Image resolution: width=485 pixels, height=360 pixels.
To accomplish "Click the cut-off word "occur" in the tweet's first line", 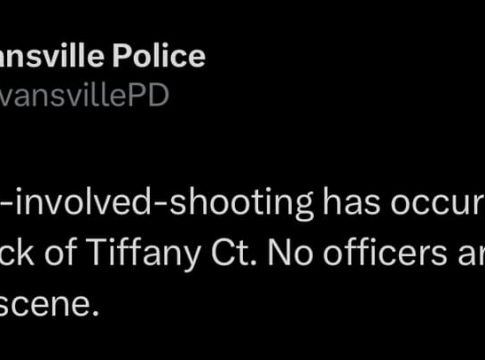I will 437,203.
